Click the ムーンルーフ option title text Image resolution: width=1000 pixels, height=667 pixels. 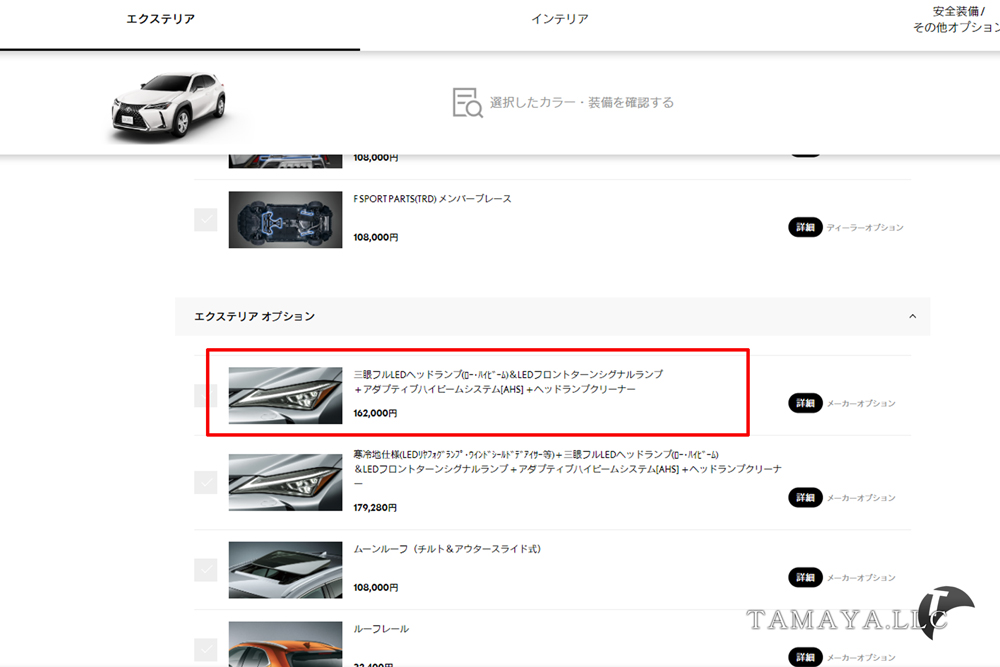(x=447, y=549)
